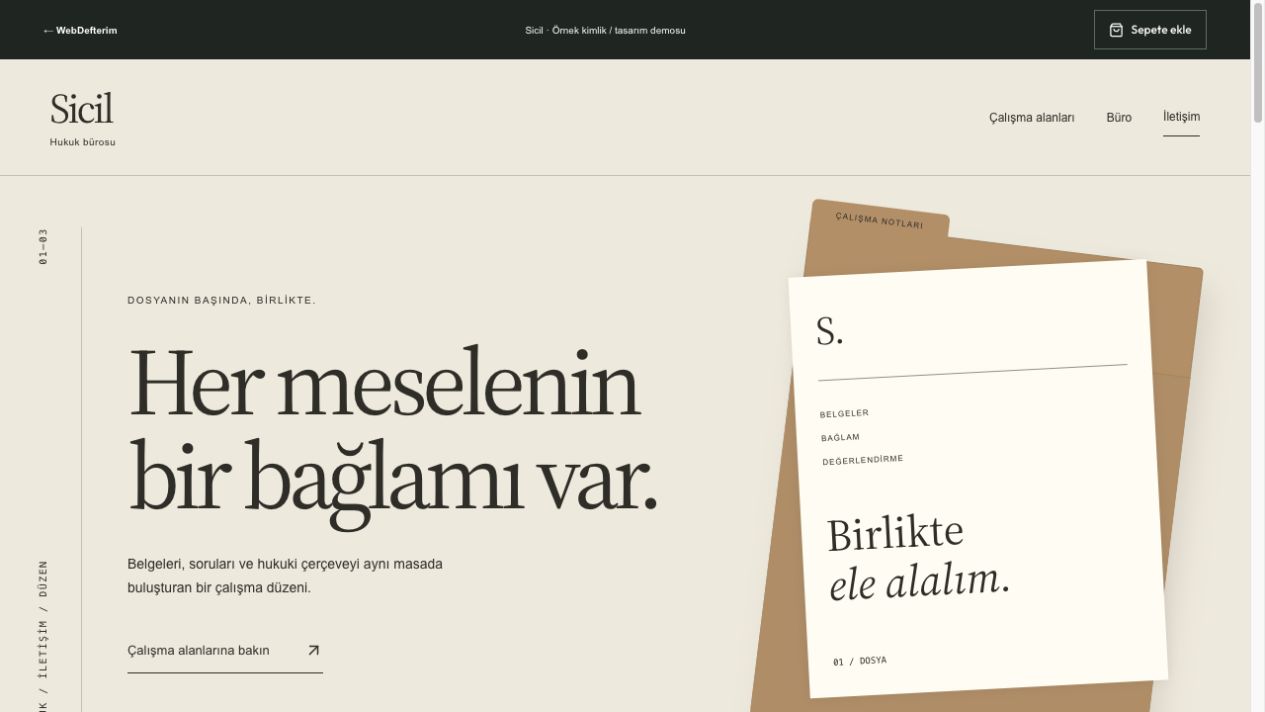Viewport: 1265px width, 712px height.
Task: Open the Çalışma alanları menu item
Action: click(x=1032, y=117)
